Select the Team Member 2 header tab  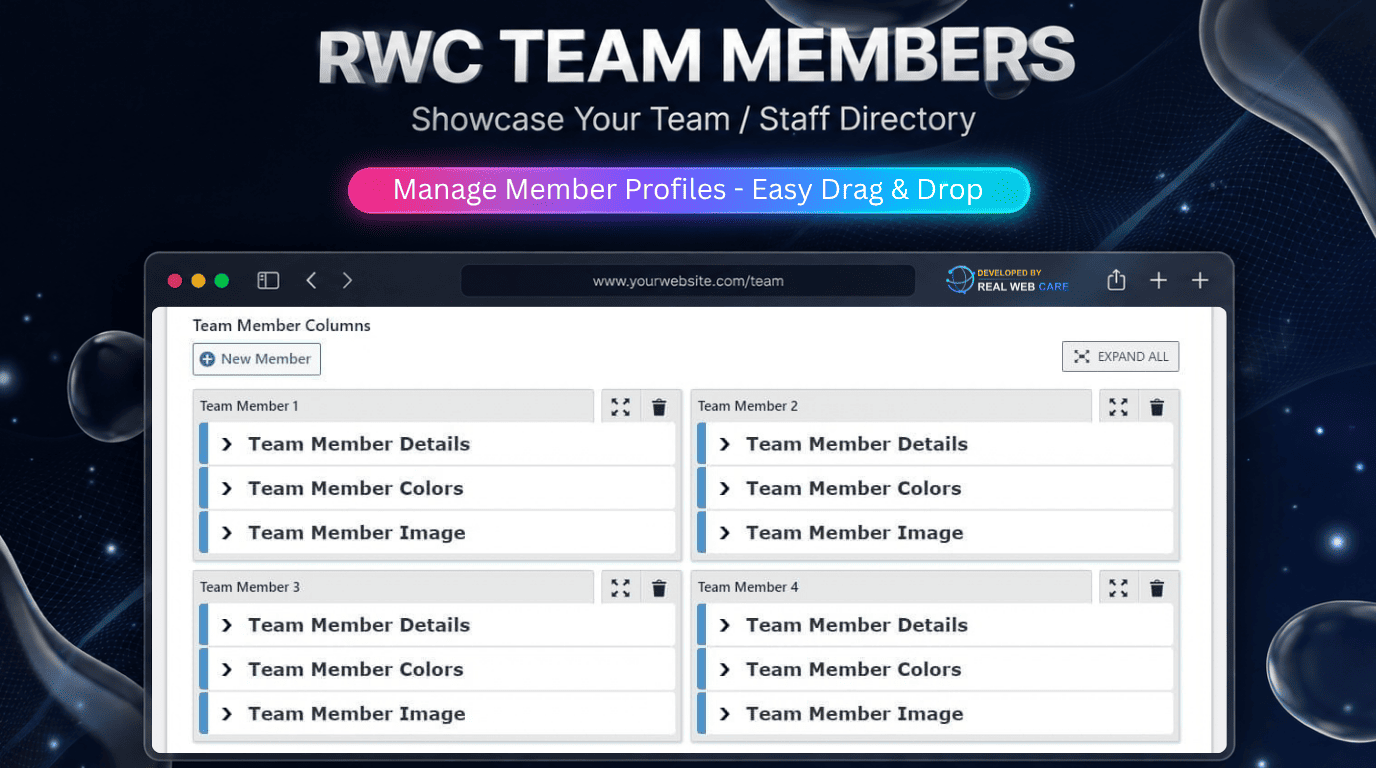892,406
